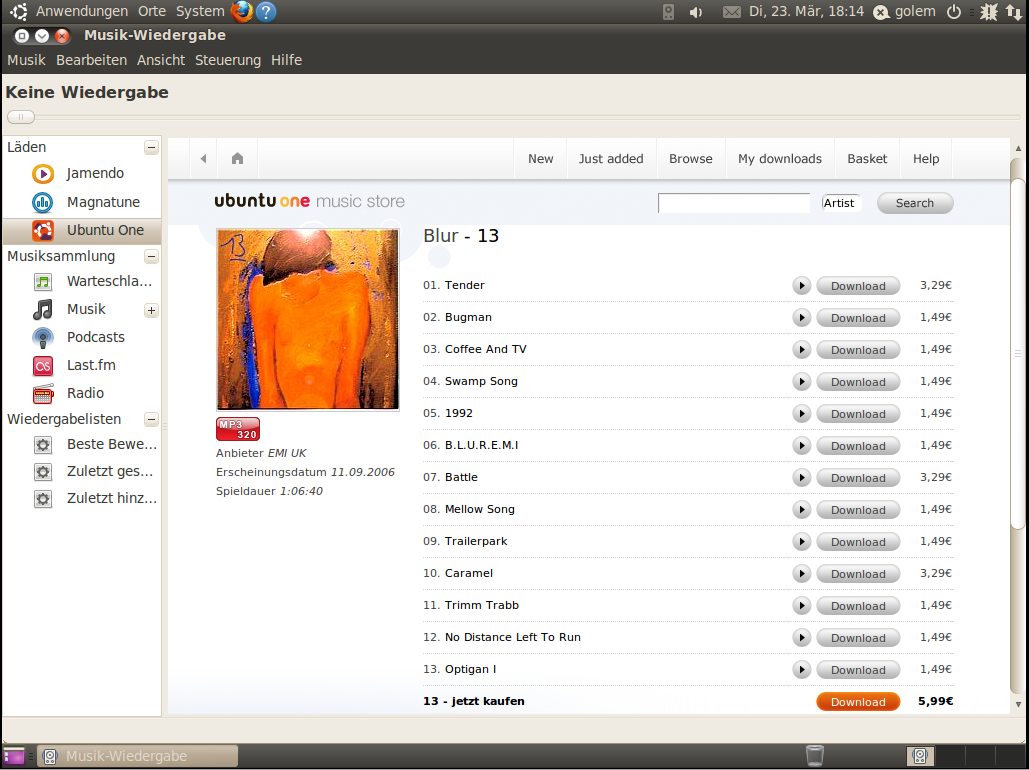
Task: Launch Firefox from the top panel
Action: click(x=241, y=12)
